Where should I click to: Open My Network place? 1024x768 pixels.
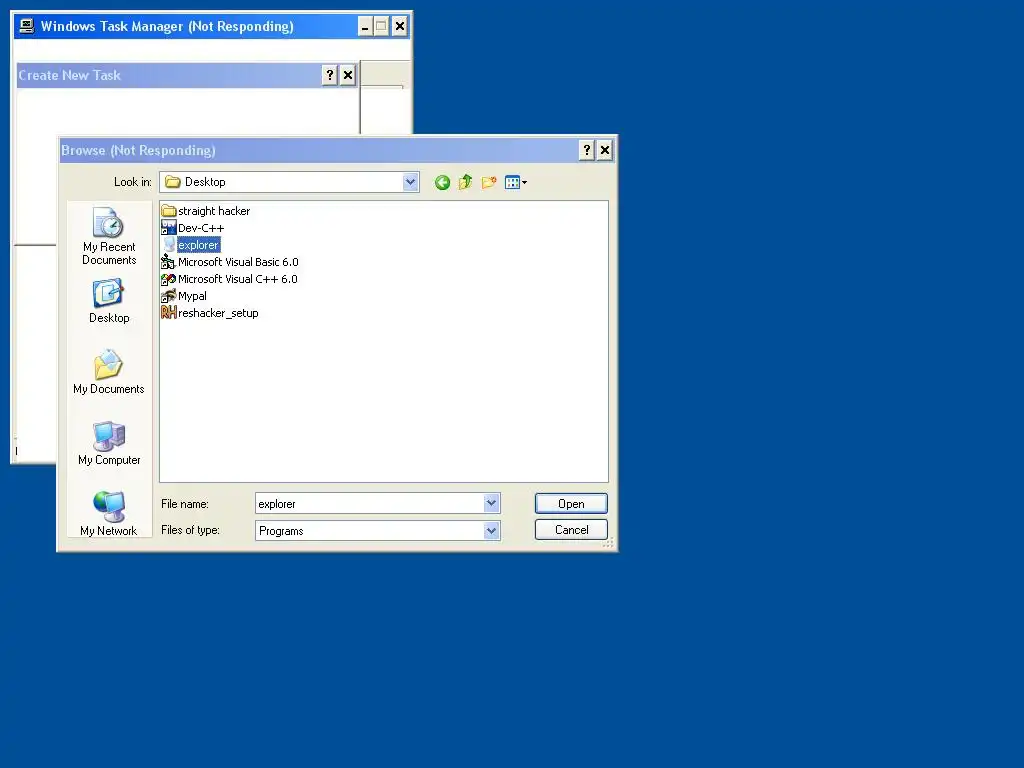(x=109, y=514)
